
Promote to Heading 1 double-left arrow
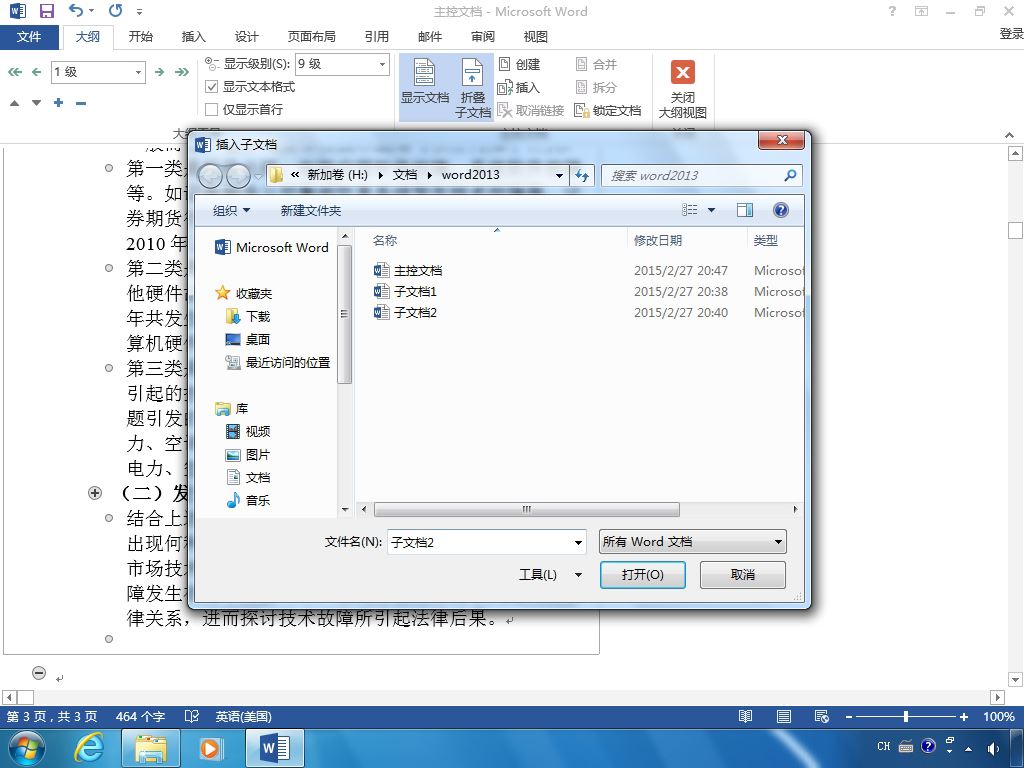(14, 72)
